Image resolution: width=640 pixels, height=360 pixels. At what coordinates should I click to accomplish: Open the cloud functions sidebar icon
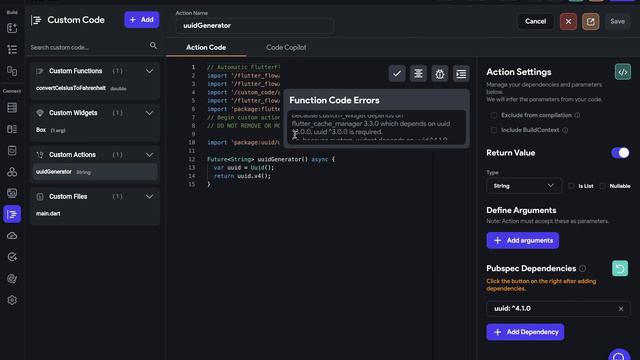12,236
